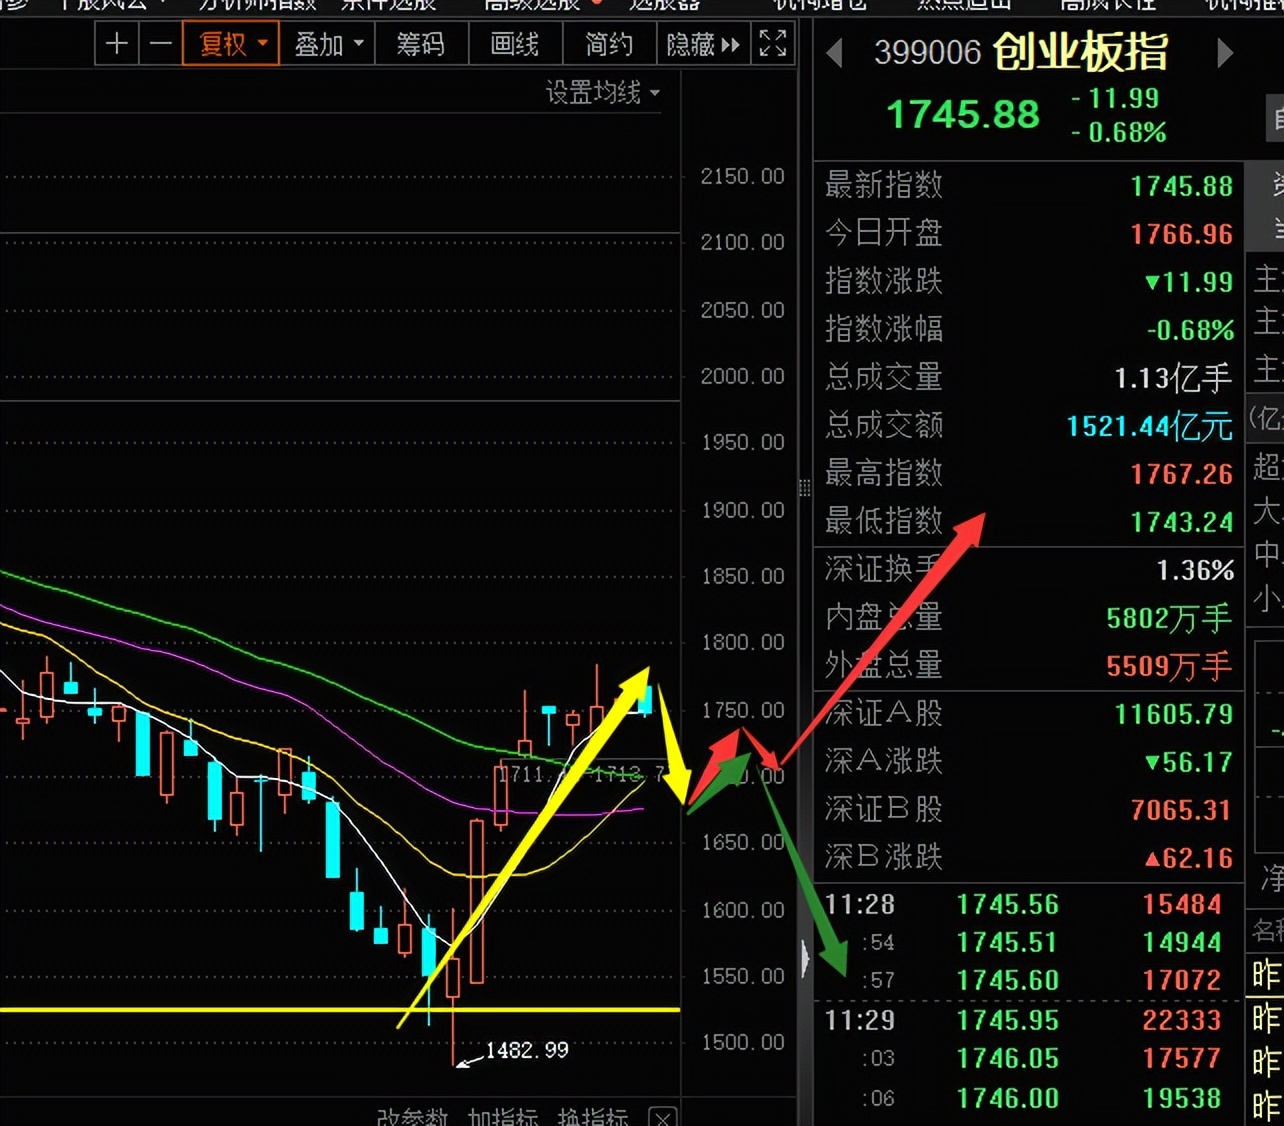1284x1126 pixels.
Task: Select the 画线 drawing tool
Action: click(x=515, y=44)
